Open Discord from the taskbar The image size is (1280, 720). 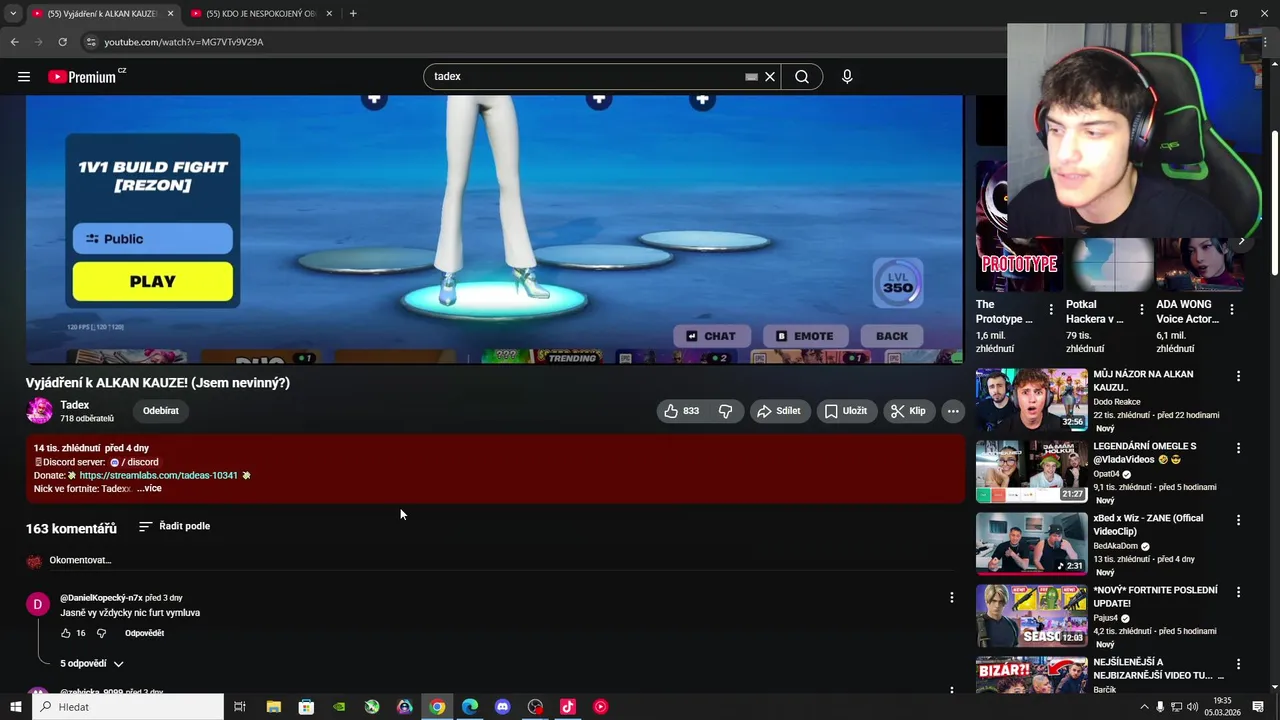click(x=502, y=707)
